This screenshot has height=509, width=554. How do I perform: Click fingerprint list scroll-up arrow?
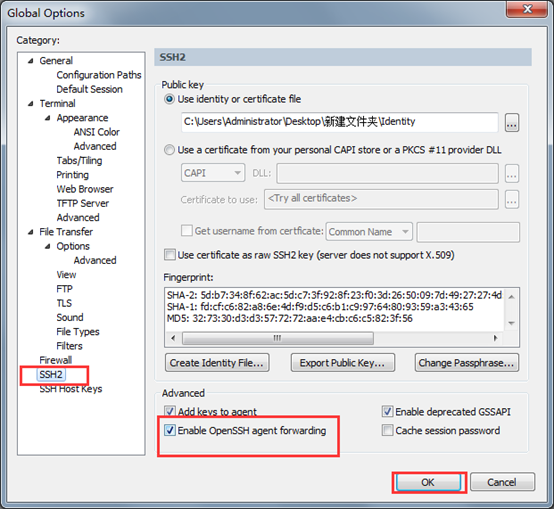coord(511,297)
